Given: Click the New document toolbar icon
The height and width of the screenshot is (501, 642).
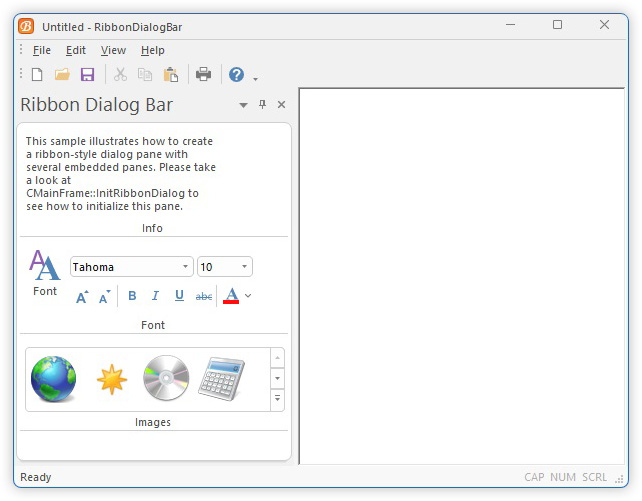Looking at the screenshot, I should [37, 74].
